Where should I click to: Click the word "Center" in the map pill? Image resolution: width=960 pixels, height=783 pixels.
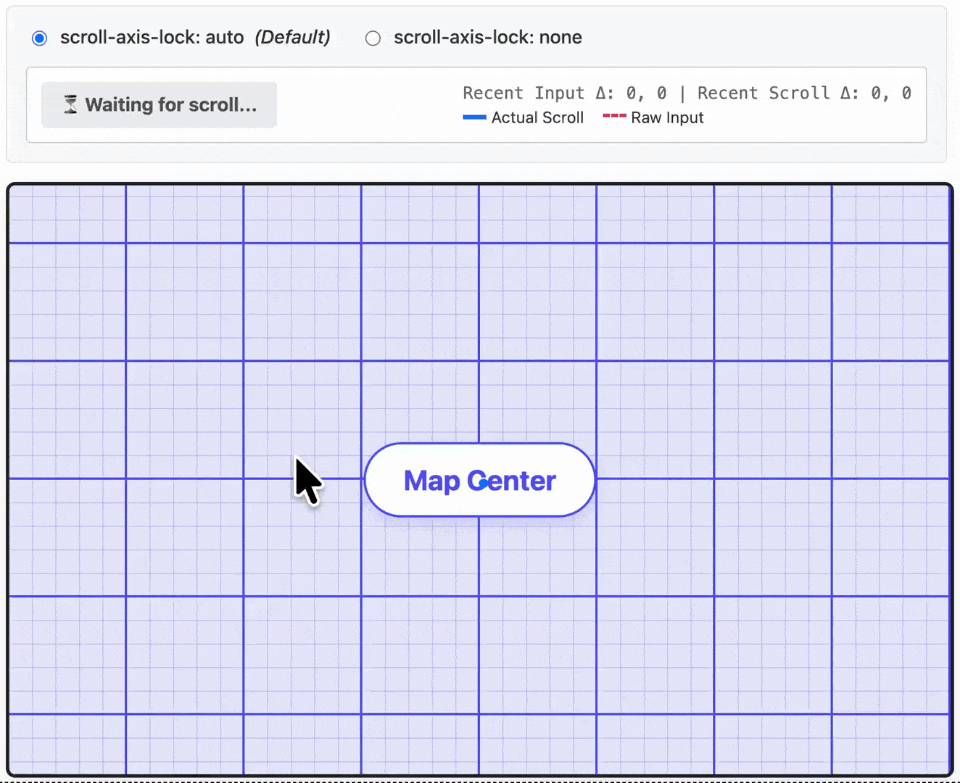click(511, 481)
